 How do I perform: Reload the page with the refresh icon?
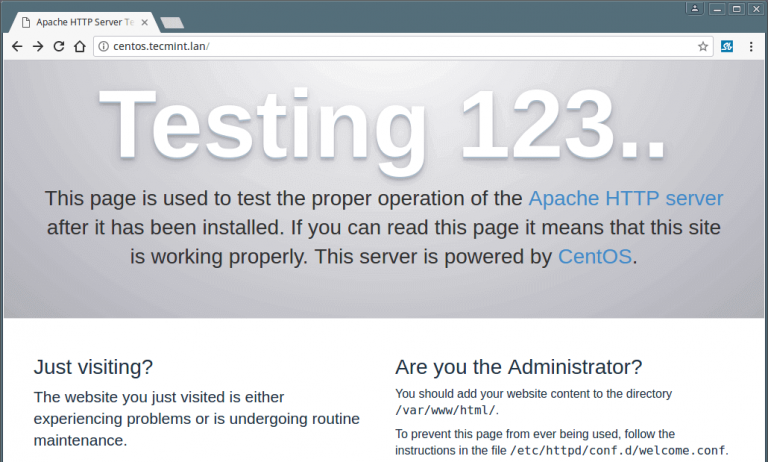(x=59, y=47)
